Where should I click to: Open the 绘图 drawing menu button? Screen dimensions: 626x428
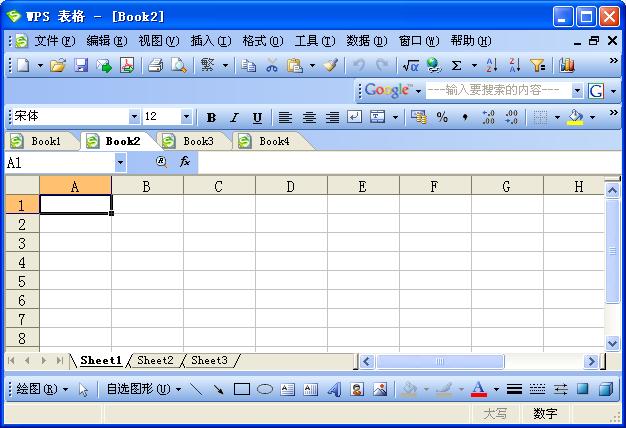coord(42,389)
